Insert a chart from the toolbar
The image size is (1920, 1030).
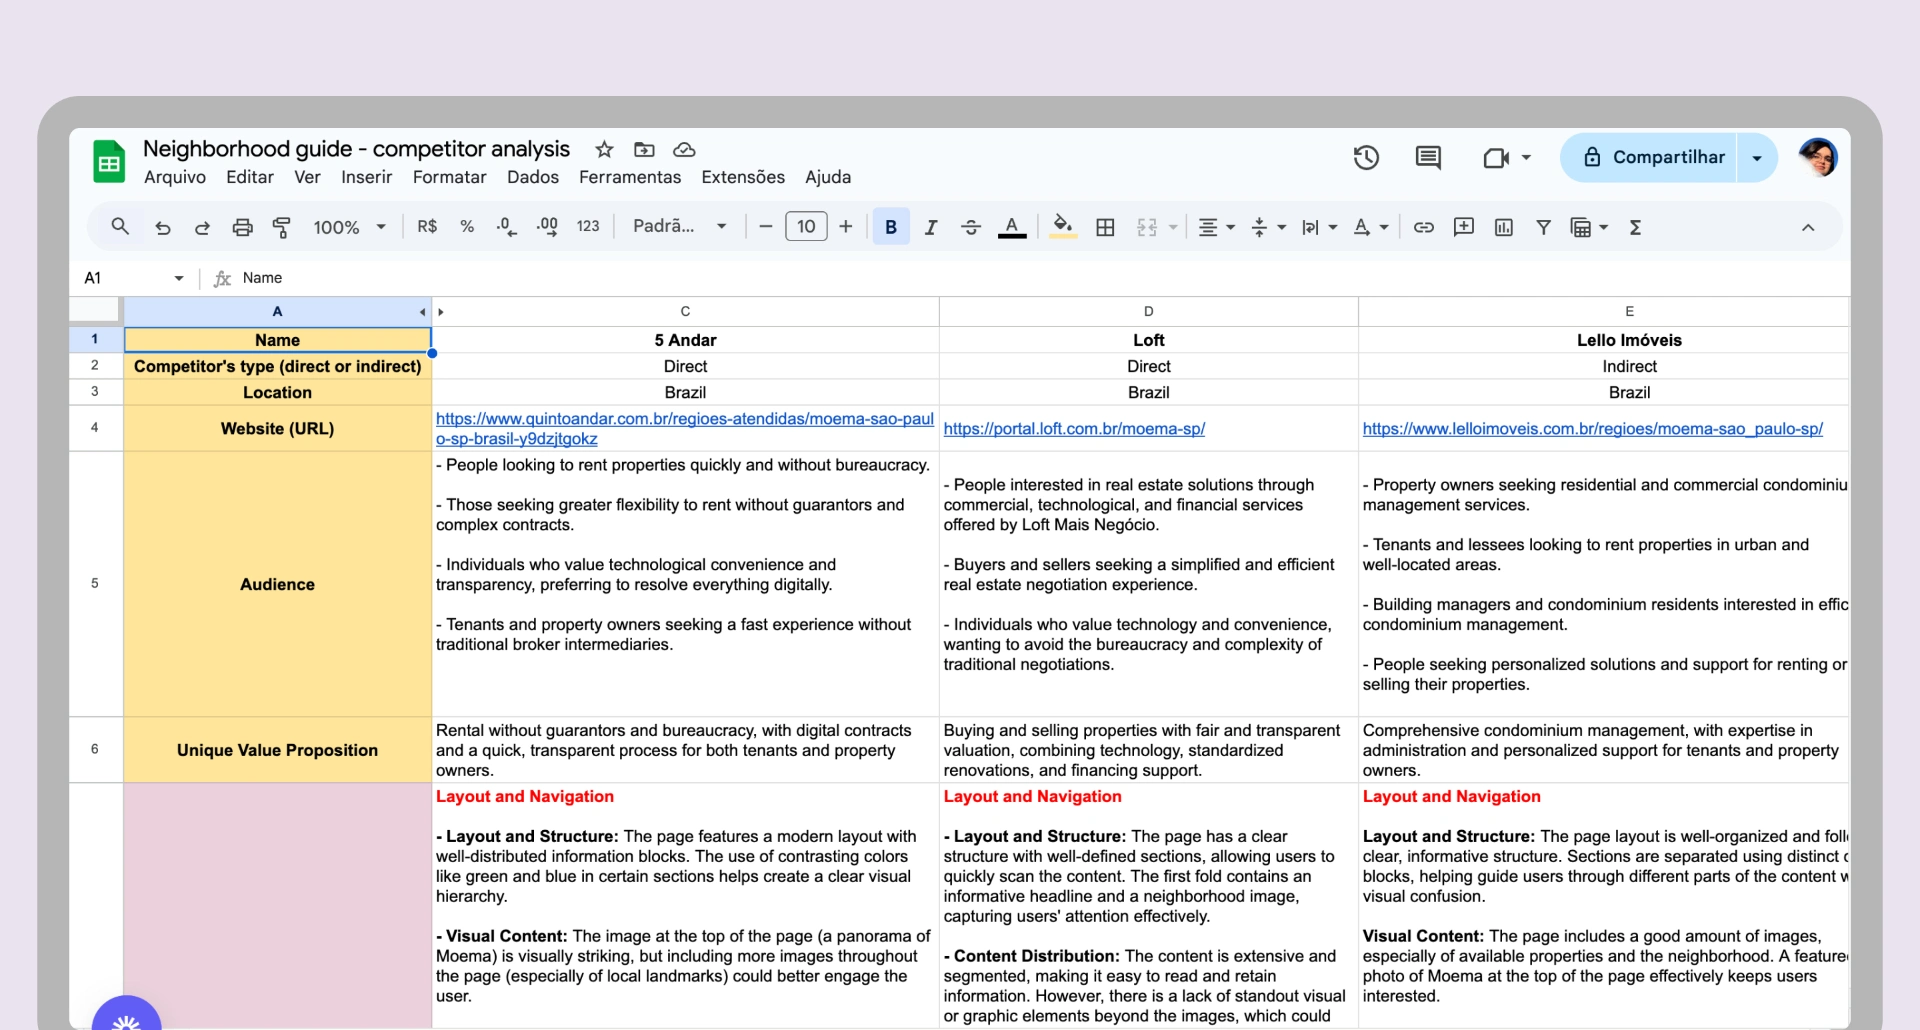coord(1504,227)
